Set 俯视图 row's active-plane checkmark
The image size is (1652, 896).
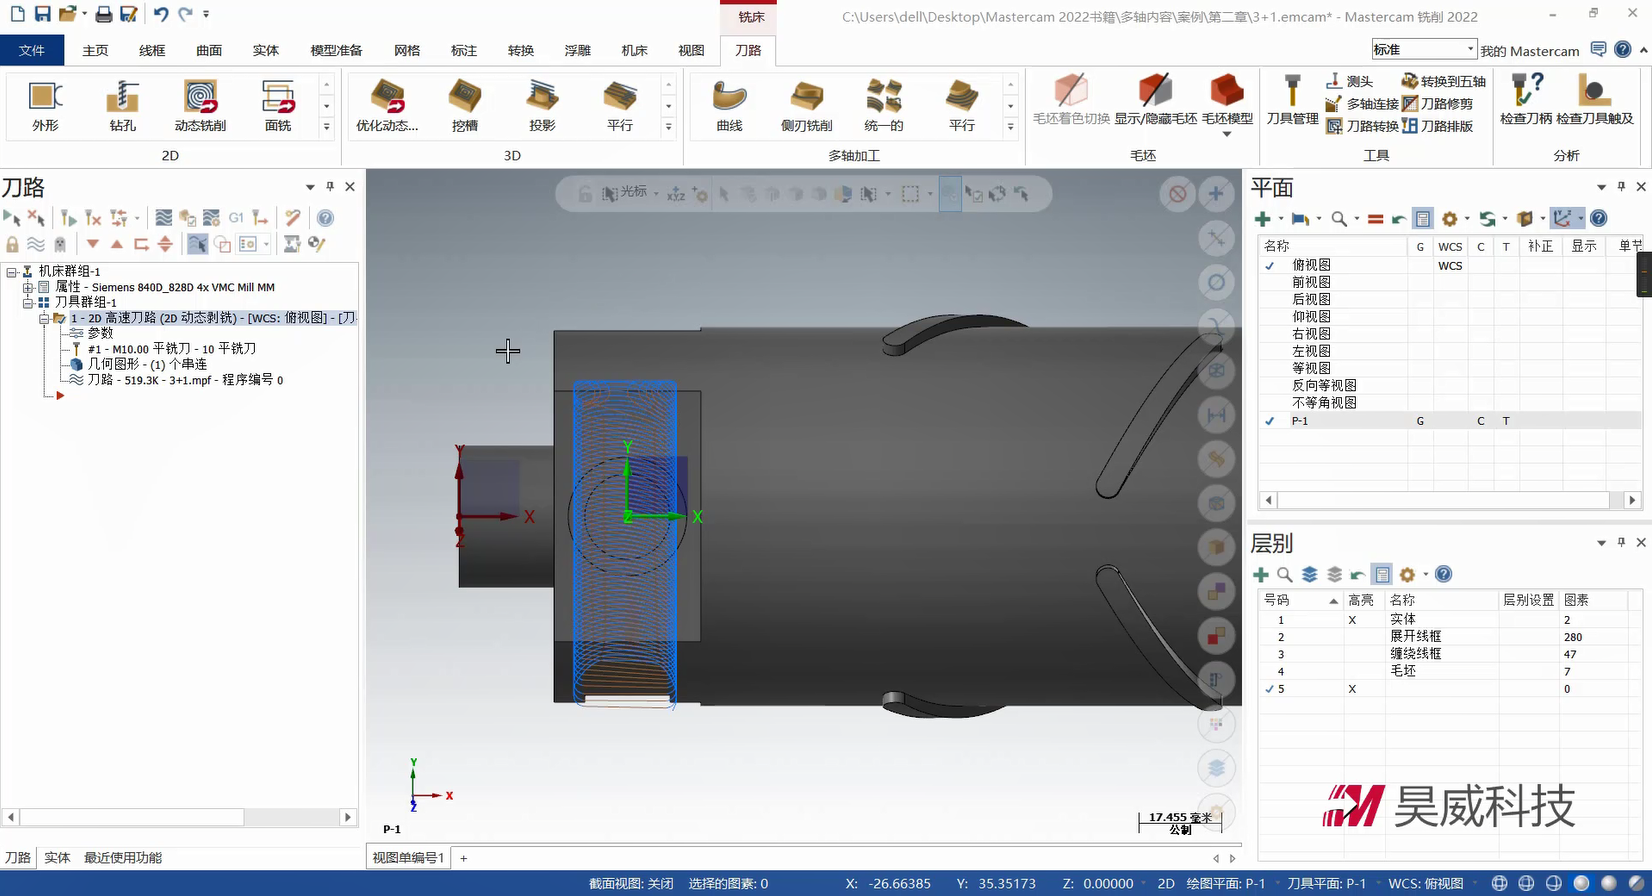click(1270, 265)
